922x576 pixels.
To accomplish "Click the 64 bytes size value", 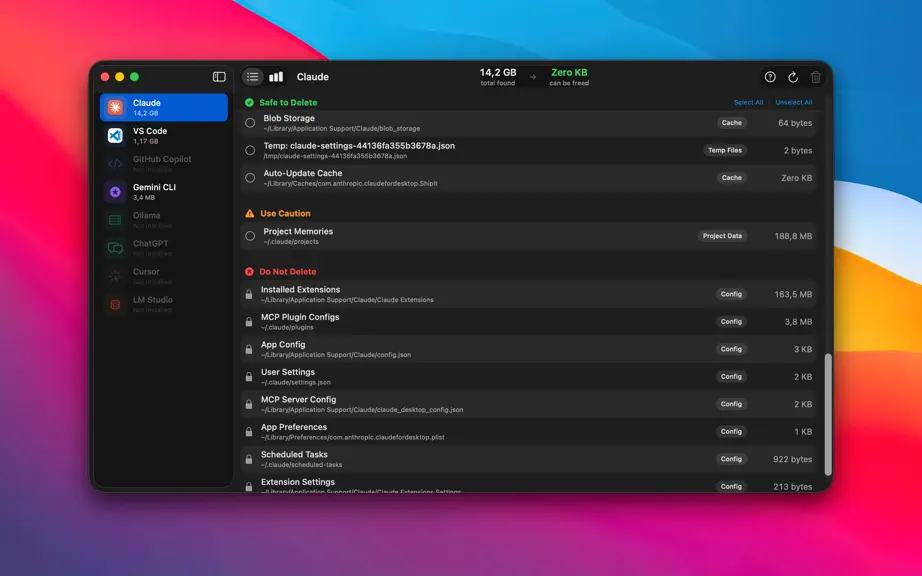I will coord(794,123).
